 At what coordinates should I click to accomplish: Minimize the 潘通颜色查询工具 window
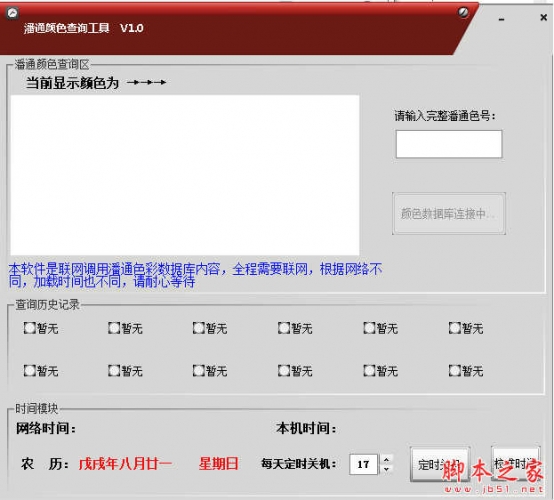(x=501, y=19)
